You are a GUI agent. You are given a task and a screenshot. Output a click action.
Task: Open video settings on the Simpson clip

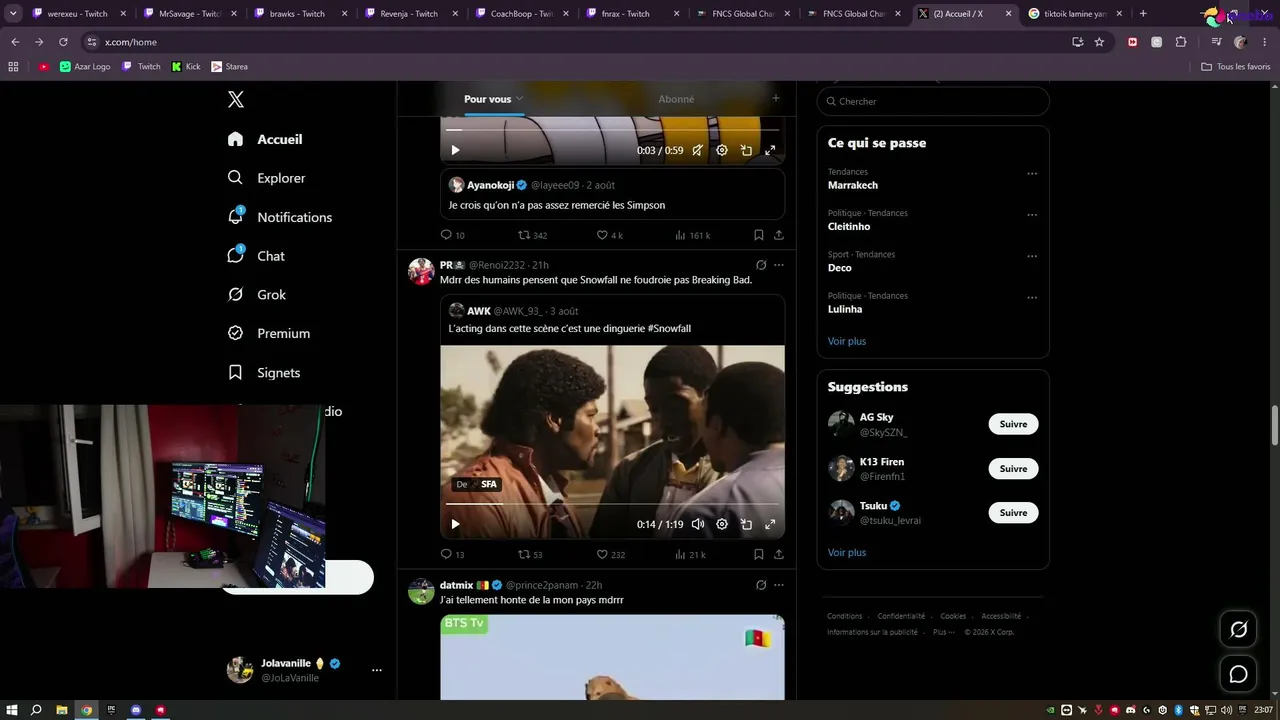pyautogui.click(x=722, y=150)
